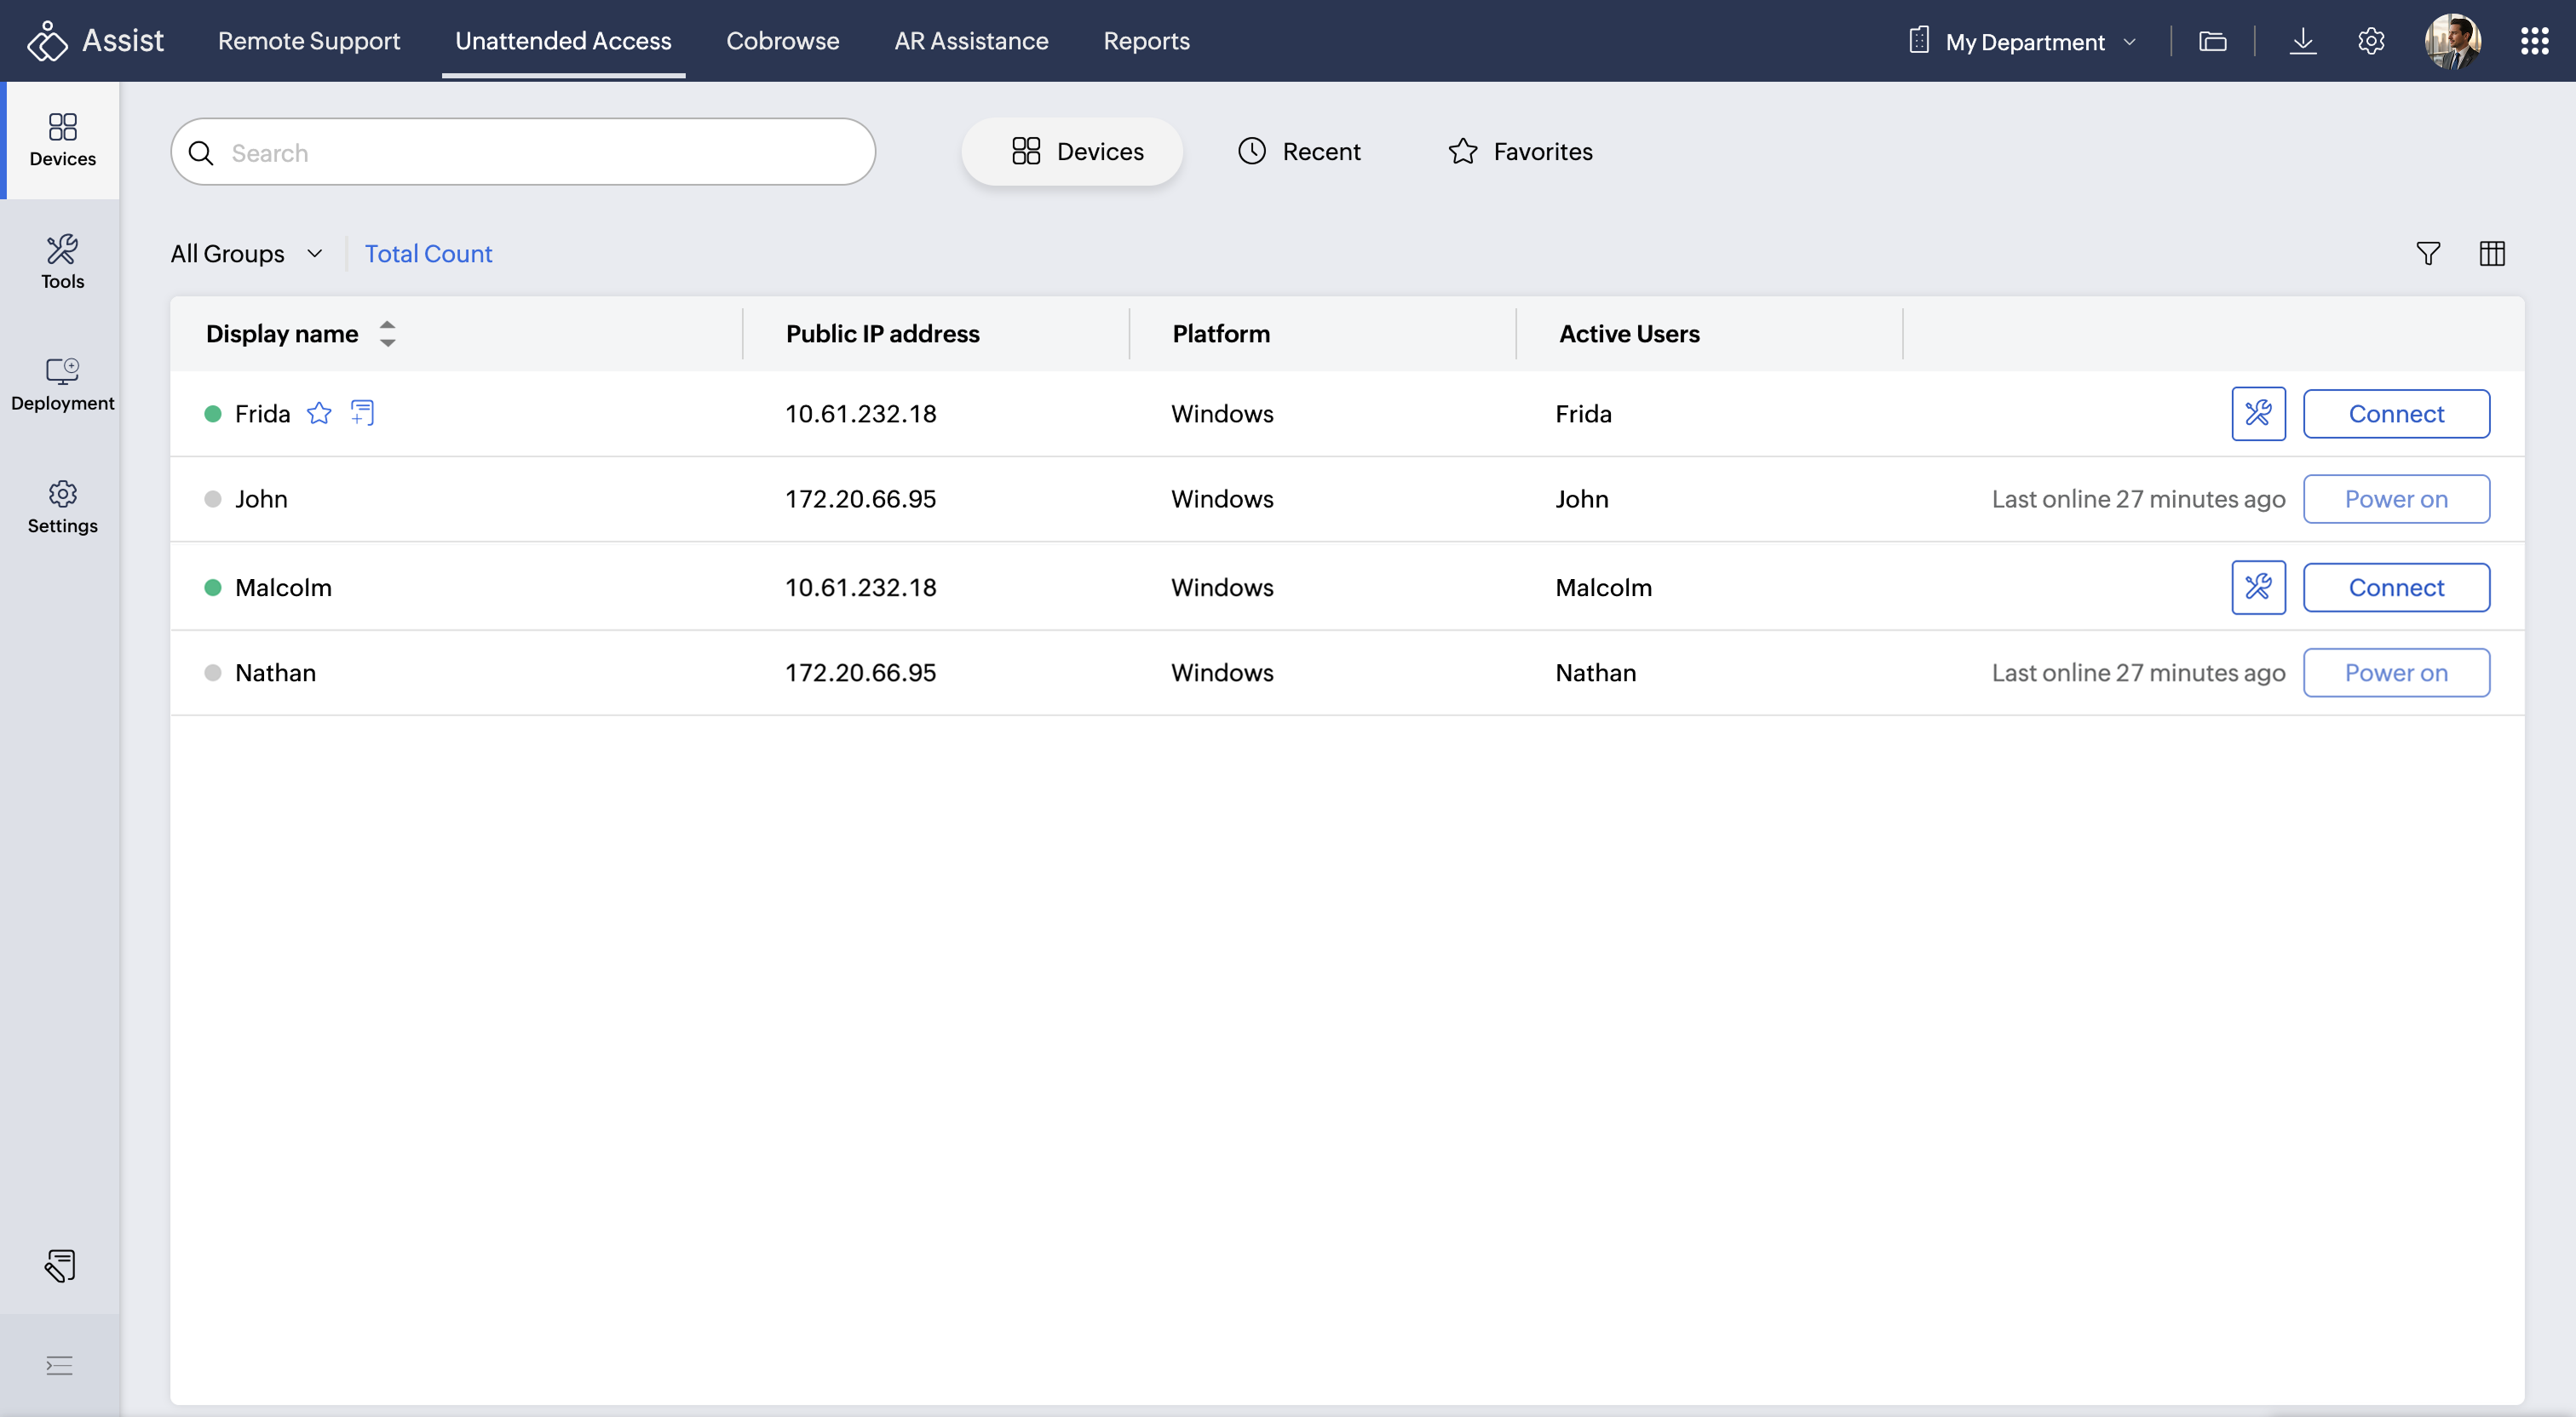Open the column chooser grid icon
The height and width of the screenshot is (1417, 2576).
(x=2491, y=253)
